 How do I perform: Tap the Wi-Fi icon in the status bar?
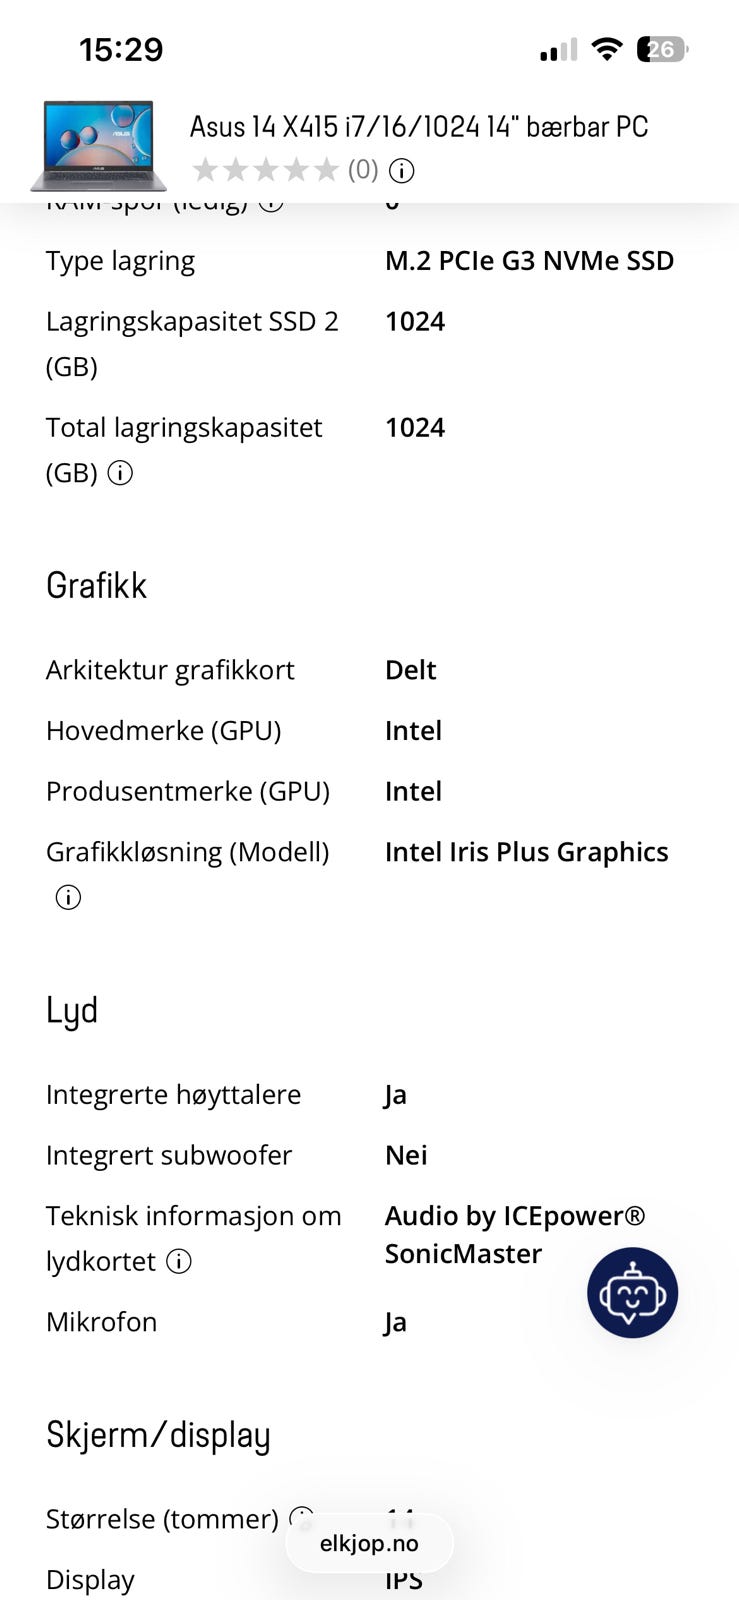[x=606, y=49]
